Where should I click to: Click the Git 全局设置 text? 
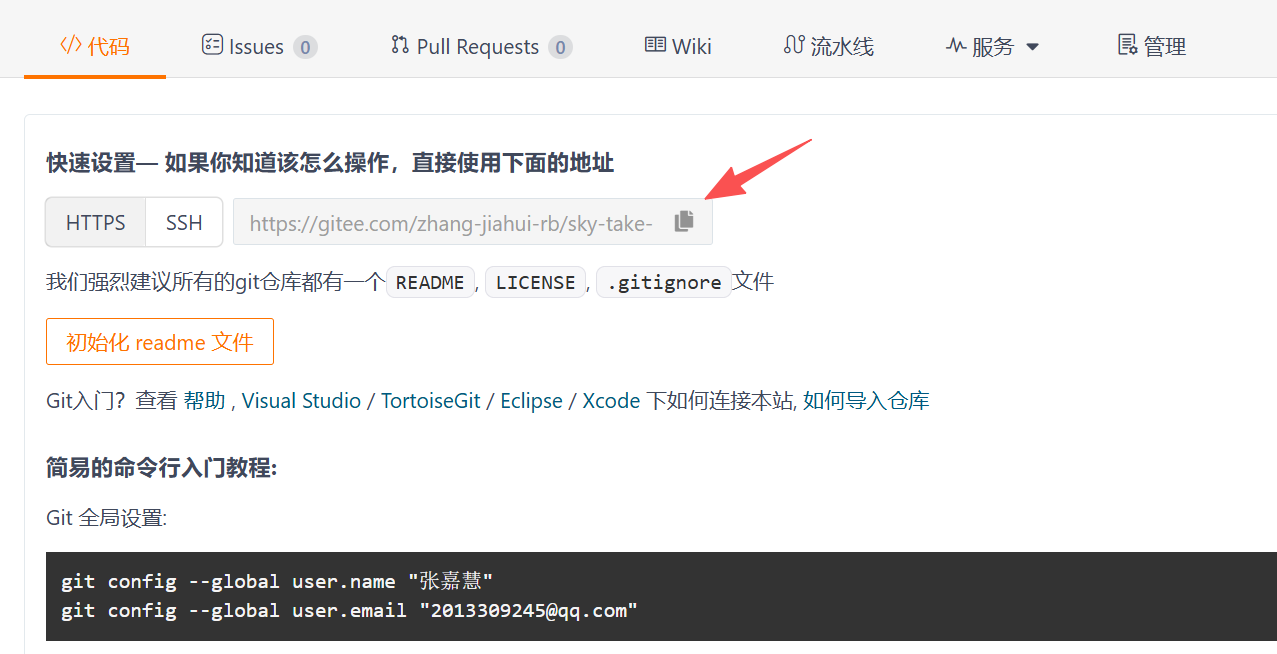click(x=106, y=518)
